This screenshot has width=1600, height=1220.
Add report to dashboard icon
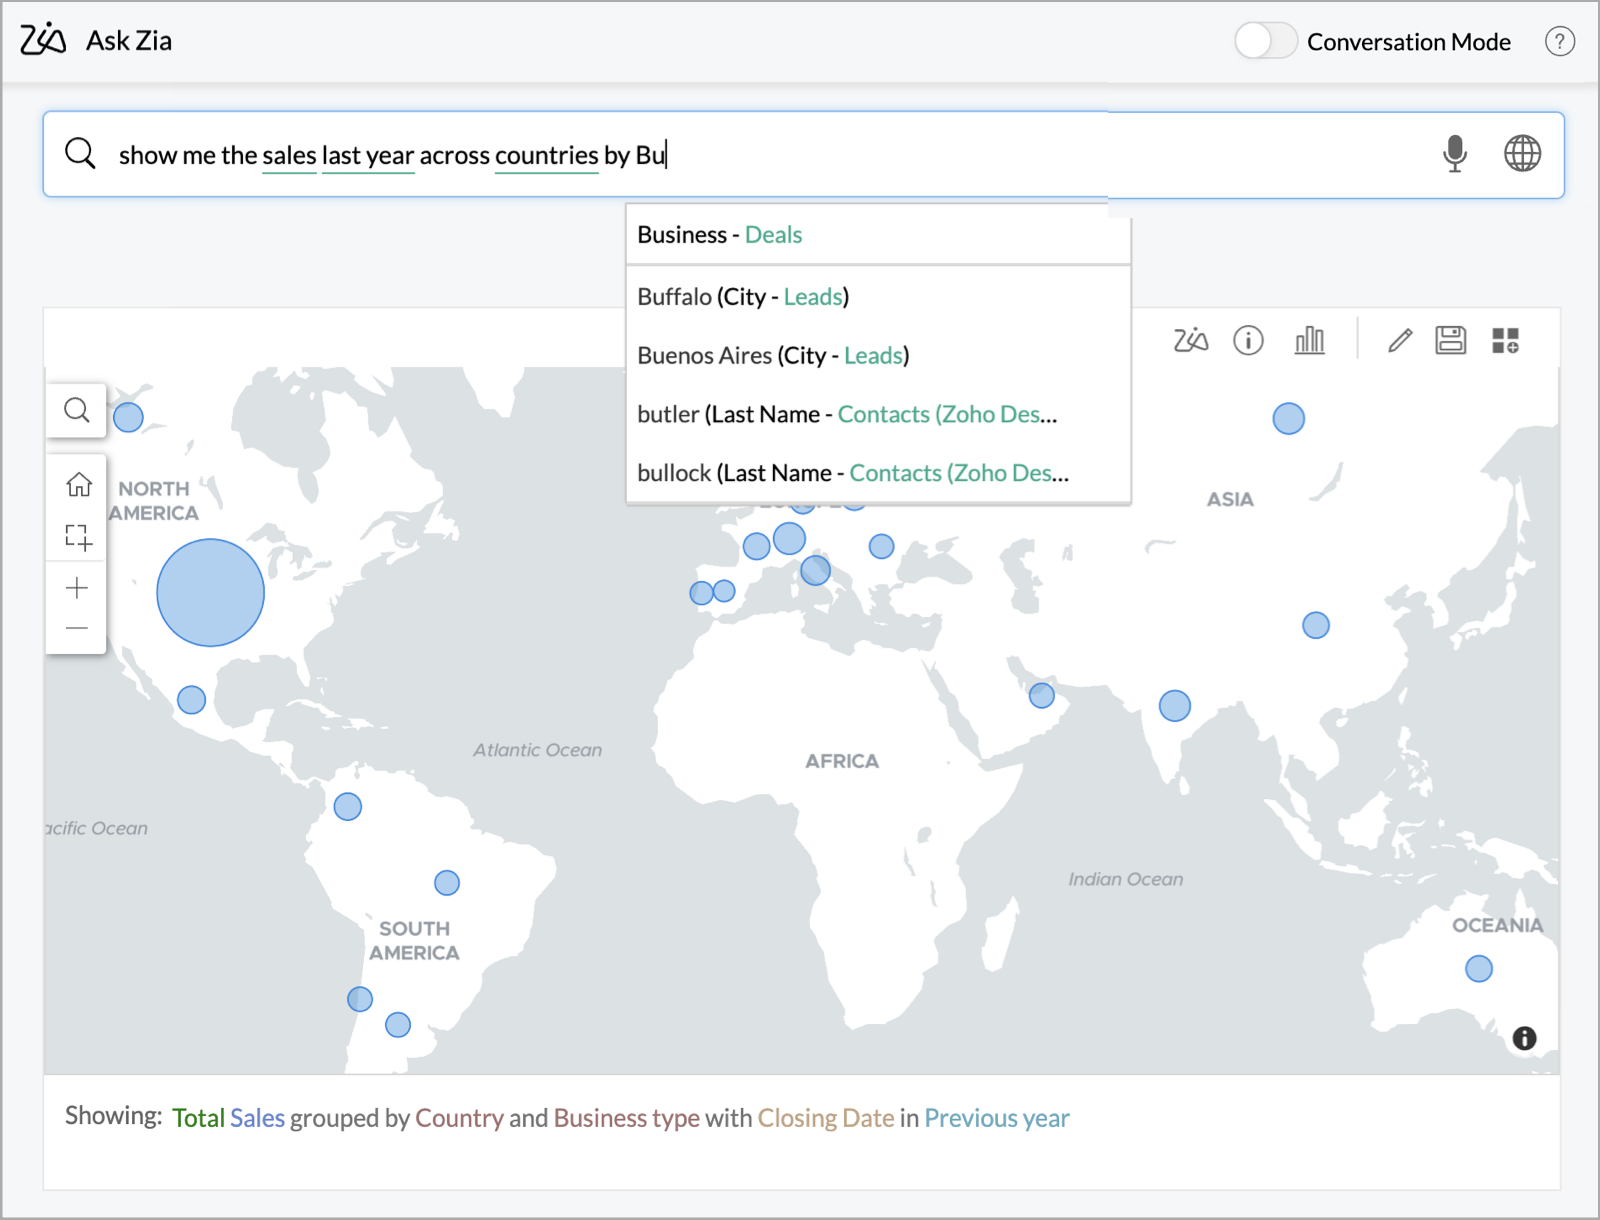point(1505,341)
